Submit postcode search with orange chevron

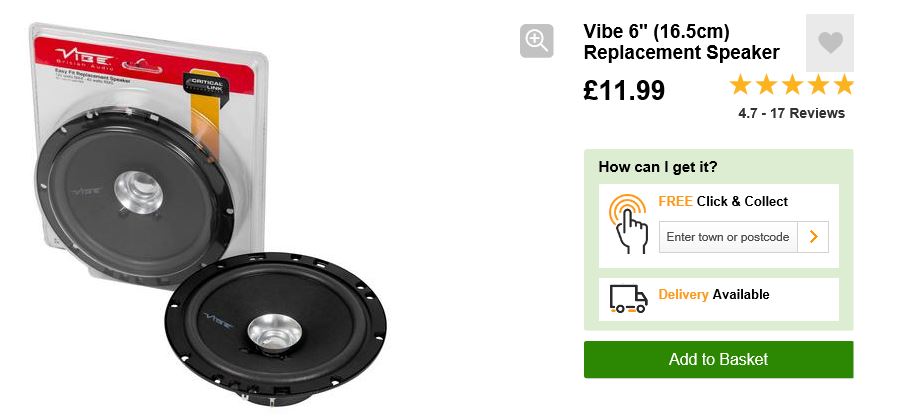tap(813, 237)
